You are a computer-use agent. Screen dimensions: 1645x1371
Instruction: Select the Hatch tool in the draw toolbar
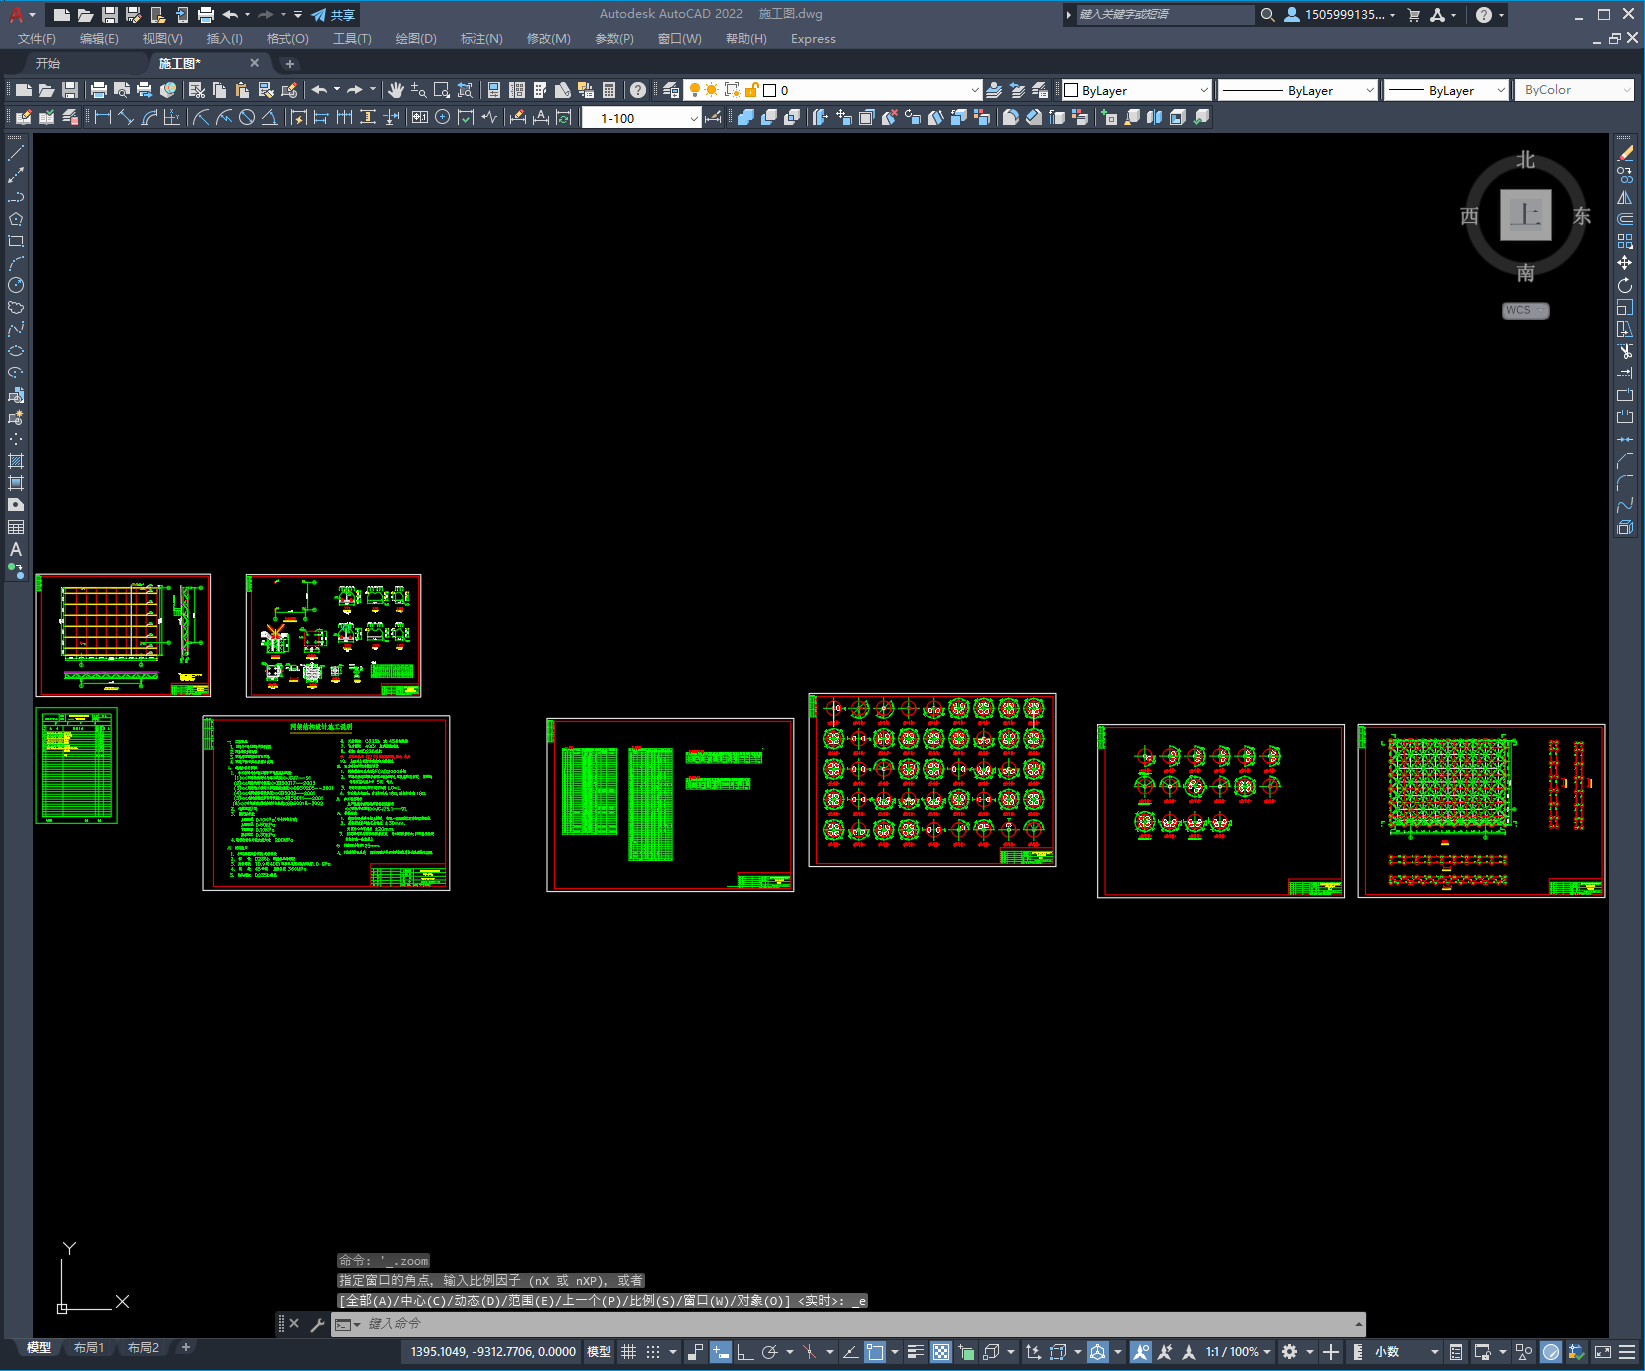click(x=16, y=461)
